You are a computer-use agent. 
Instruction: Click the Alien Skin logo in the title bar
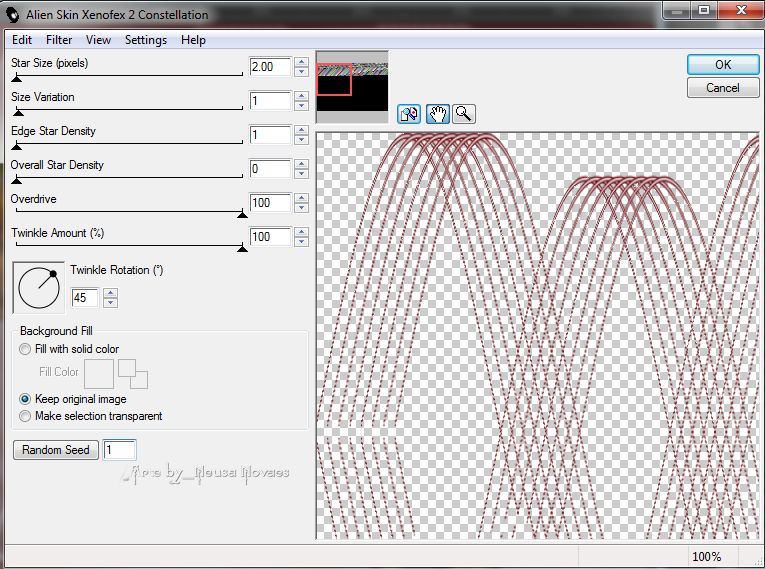13,15
